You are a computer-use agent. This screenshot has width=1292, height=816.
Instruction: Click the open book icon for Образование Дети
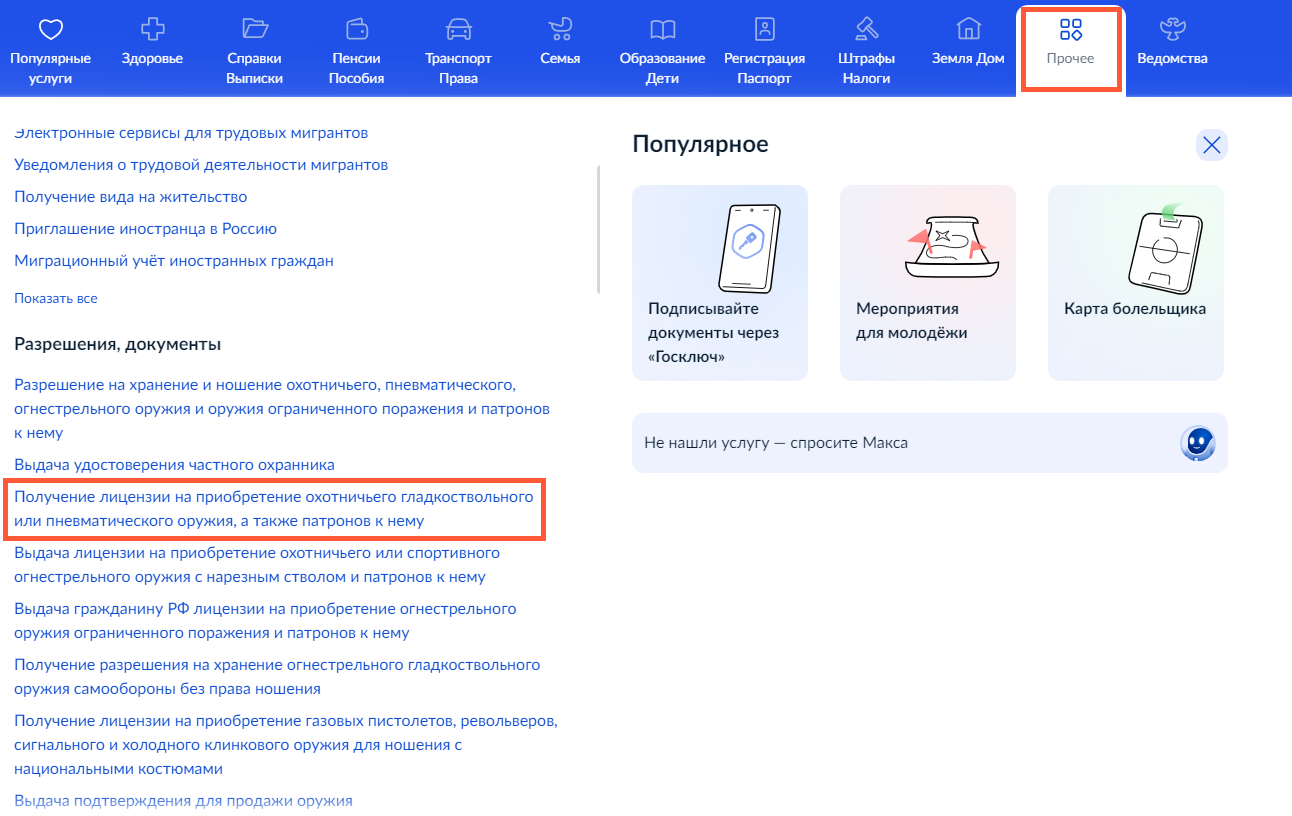point(662,29)
